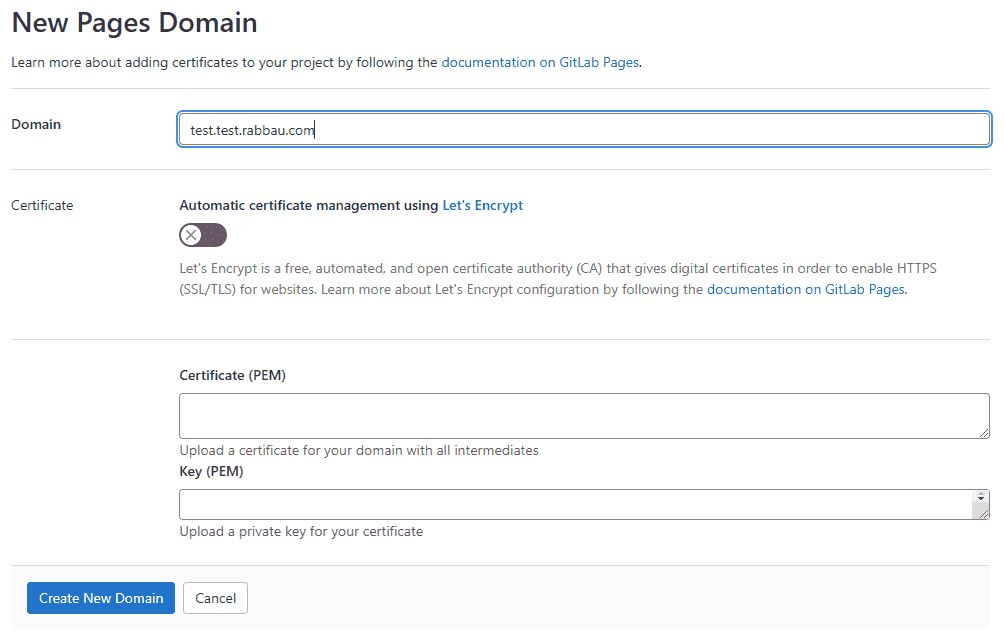Click 'Upload a certificate for your domain' hint
This screenshot has width=1004, height=639.
point(359,450)
